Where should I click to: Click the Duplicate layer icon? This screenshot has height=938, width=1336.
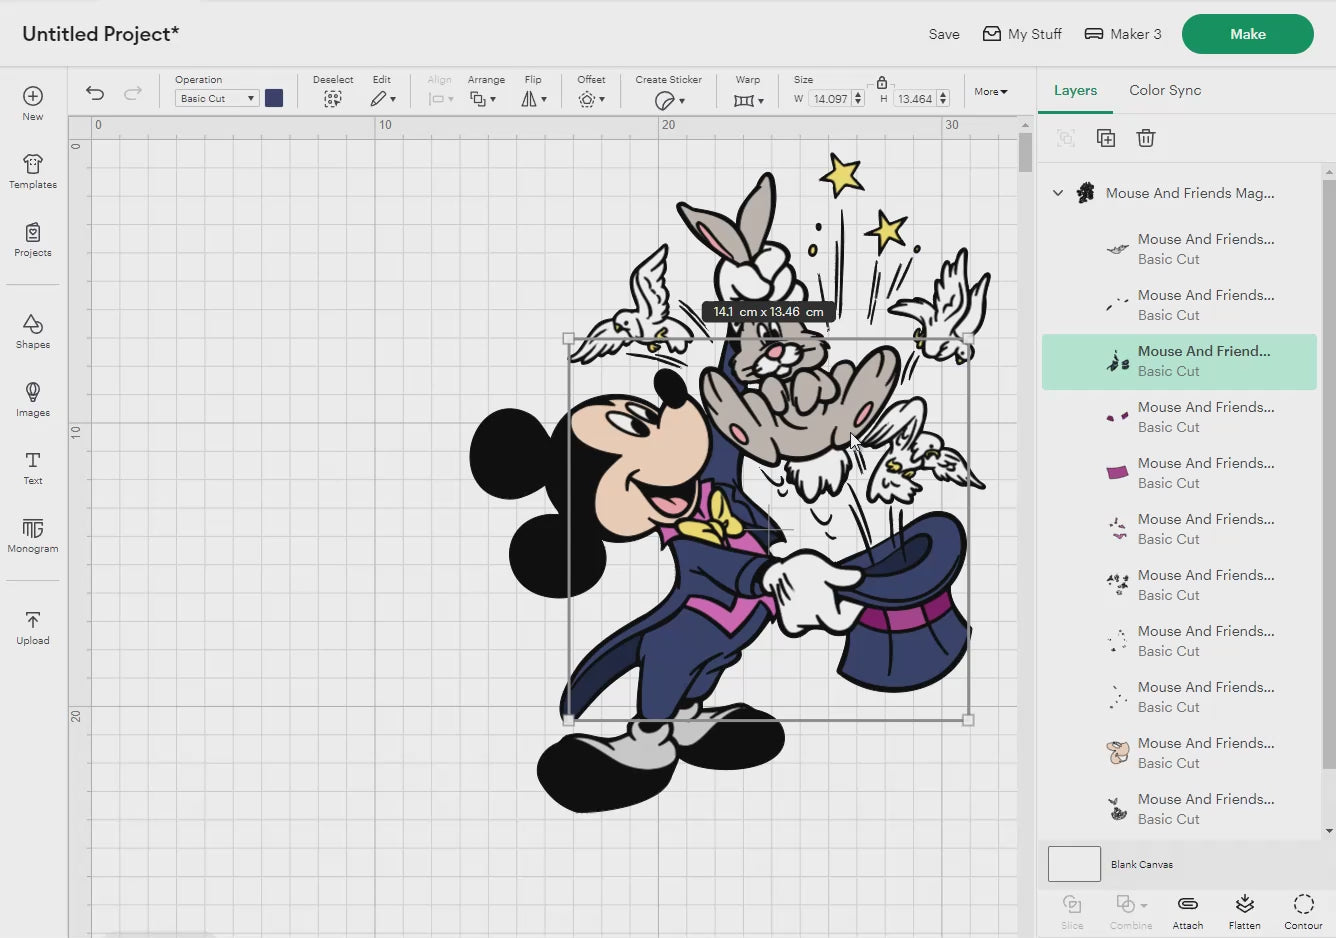coord(1106,138)
